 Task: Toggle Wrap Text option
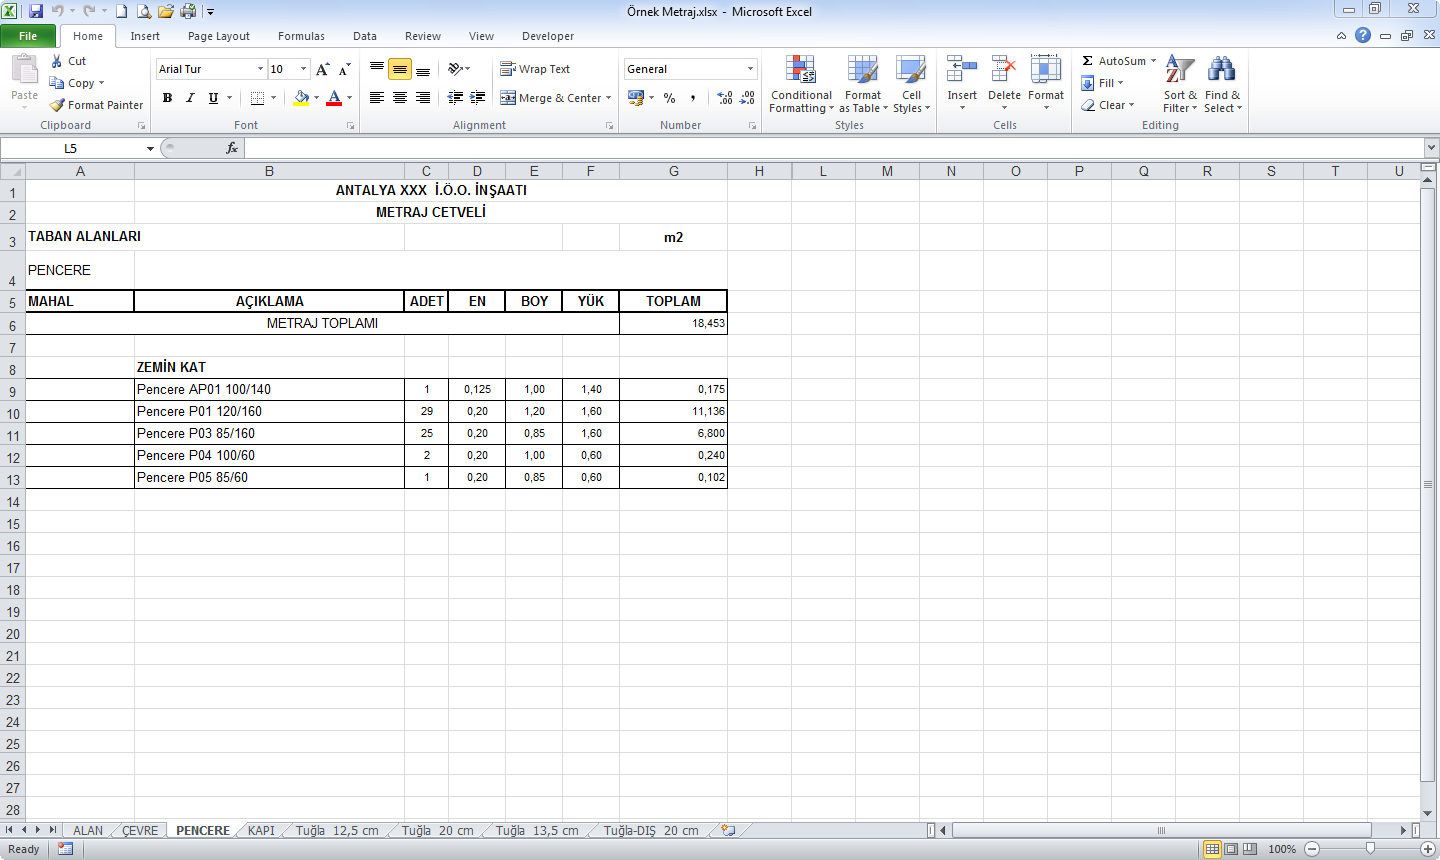[535, 69]
